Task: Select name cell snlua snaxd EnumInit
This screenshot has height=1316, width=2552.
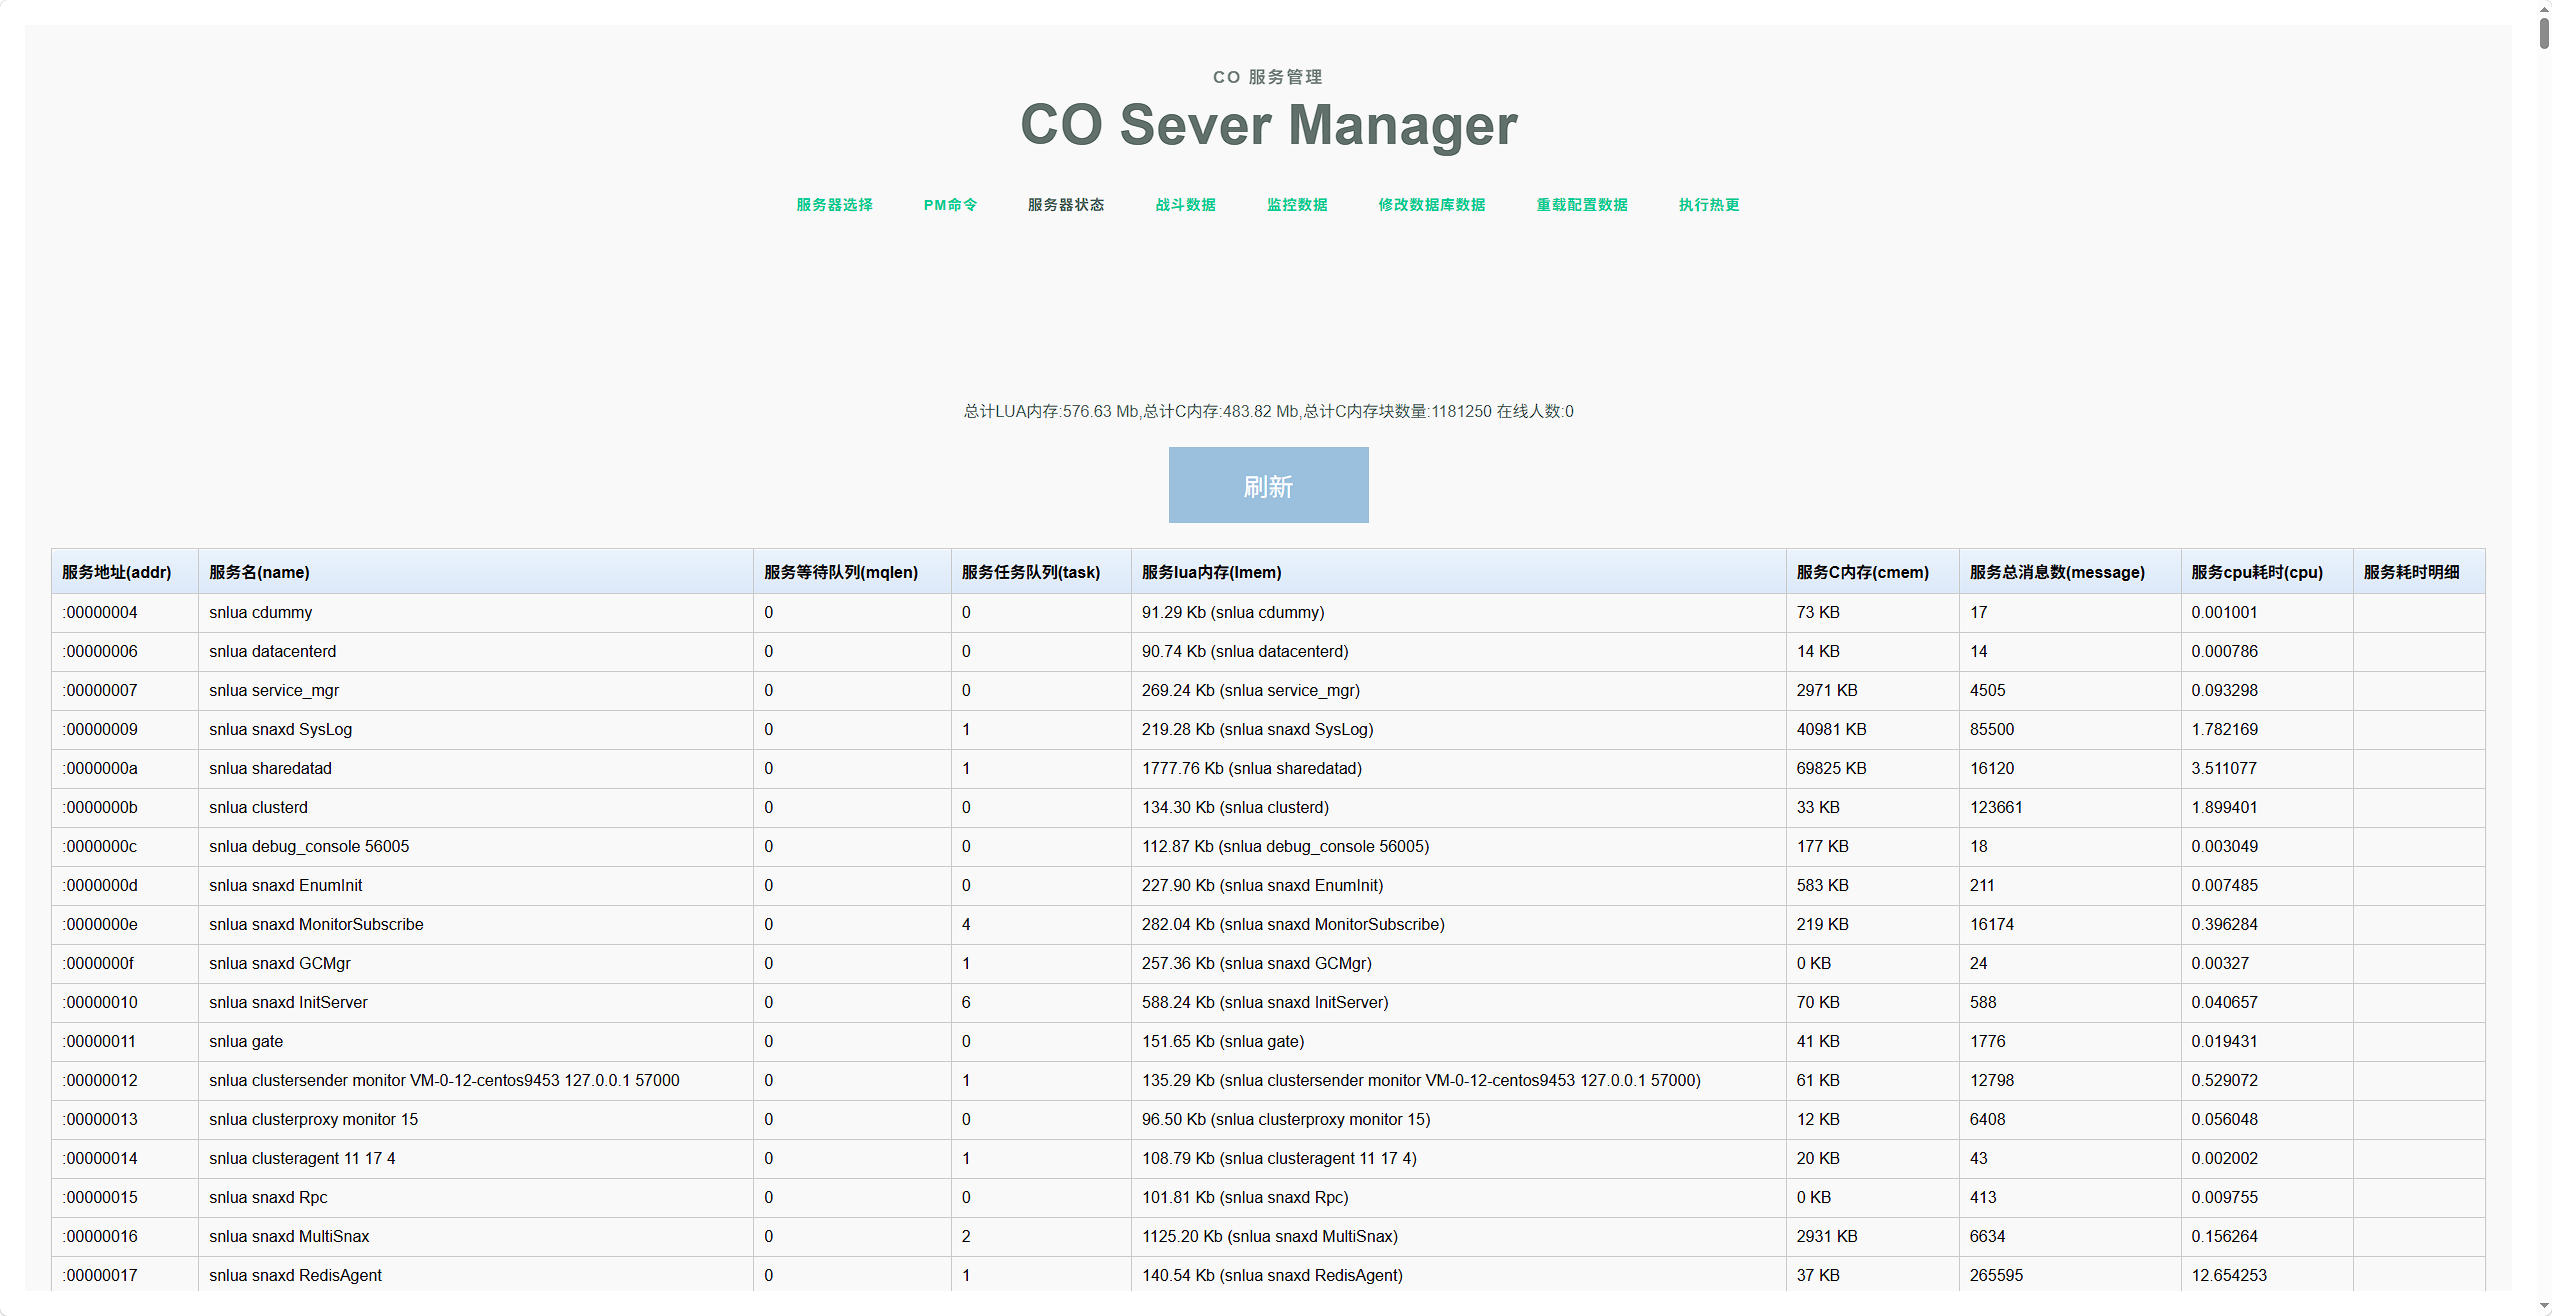Action: 475,886
